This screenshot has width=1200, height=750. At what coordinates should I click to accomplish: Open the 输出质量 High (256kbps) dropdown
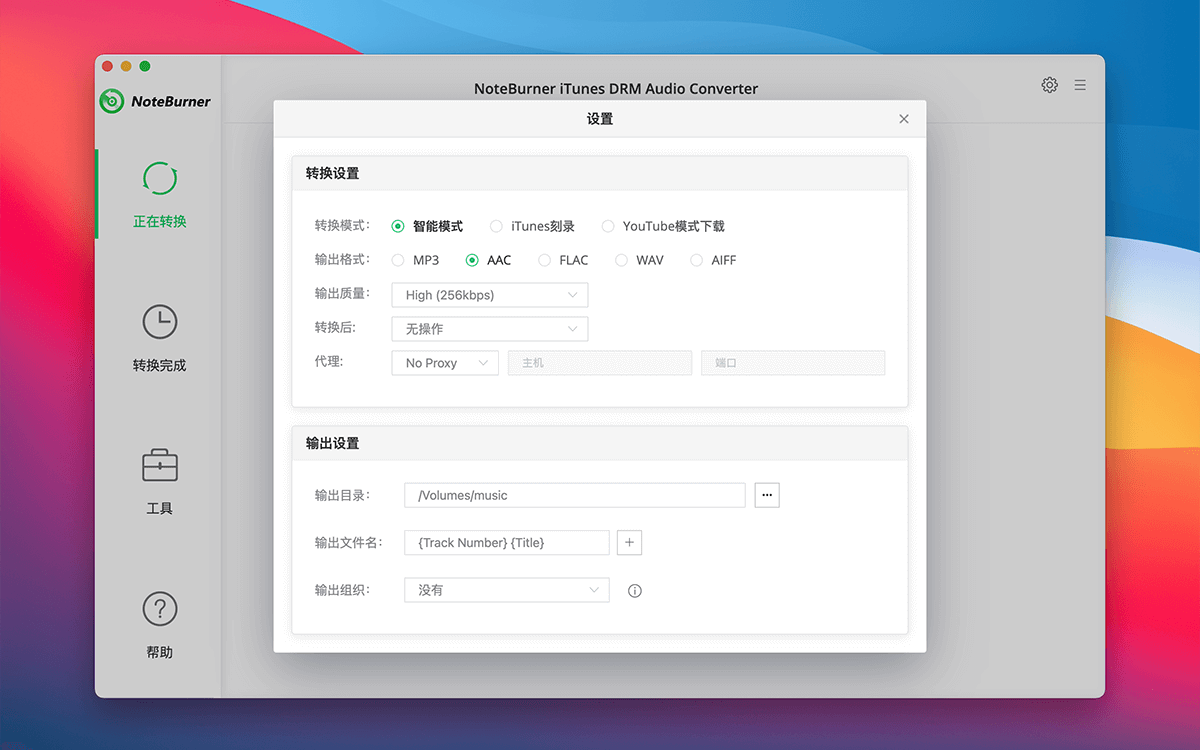pos(490,295)
